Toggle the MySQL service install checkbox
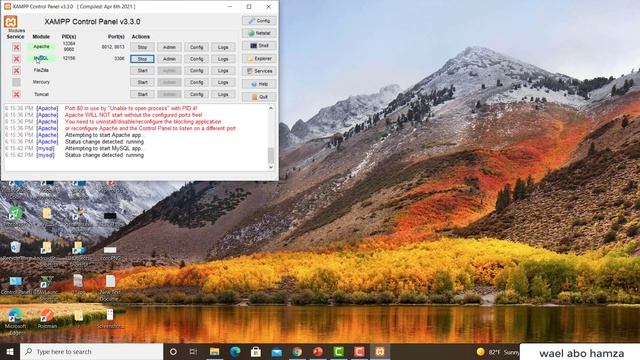Screen dimensions: 640x360 pos(16,59)
